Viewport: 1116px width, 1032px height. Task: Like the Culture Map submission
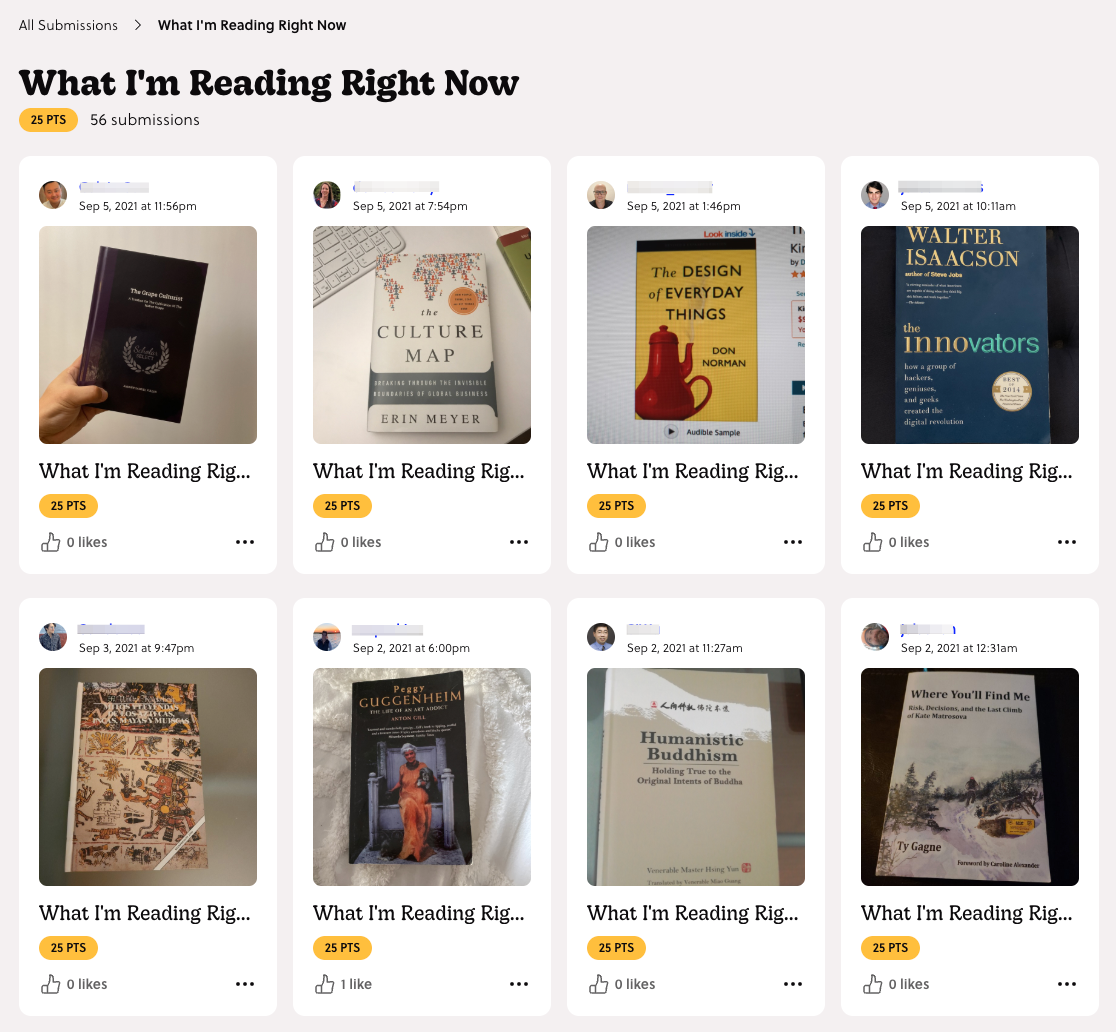(x=325, y=542)
